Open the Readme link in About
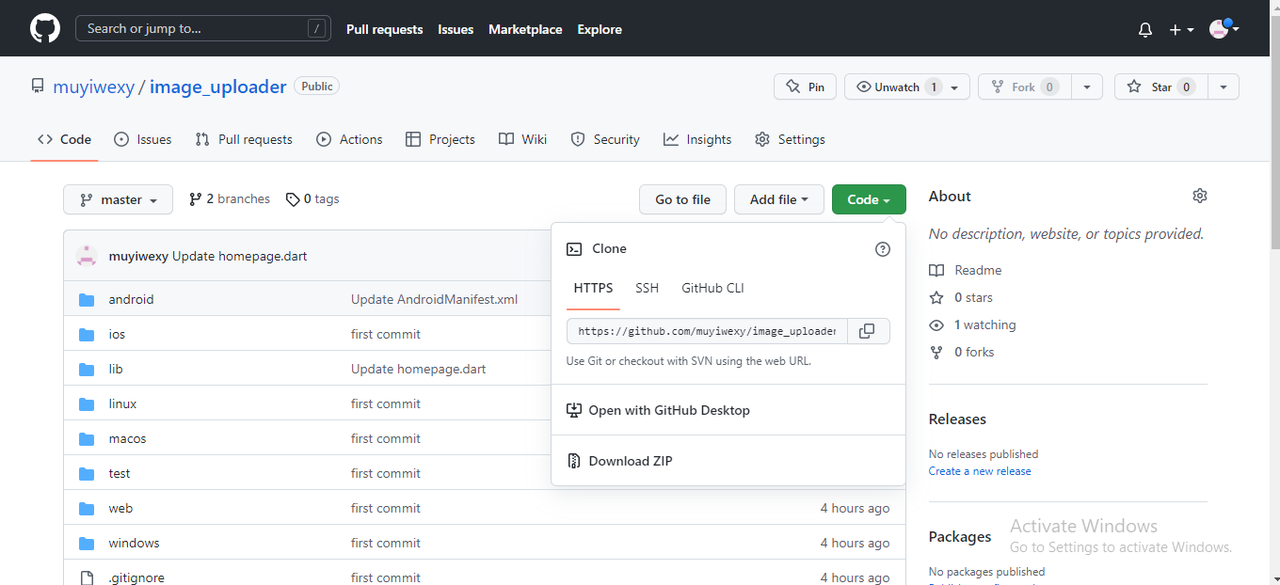 point(978,270)
